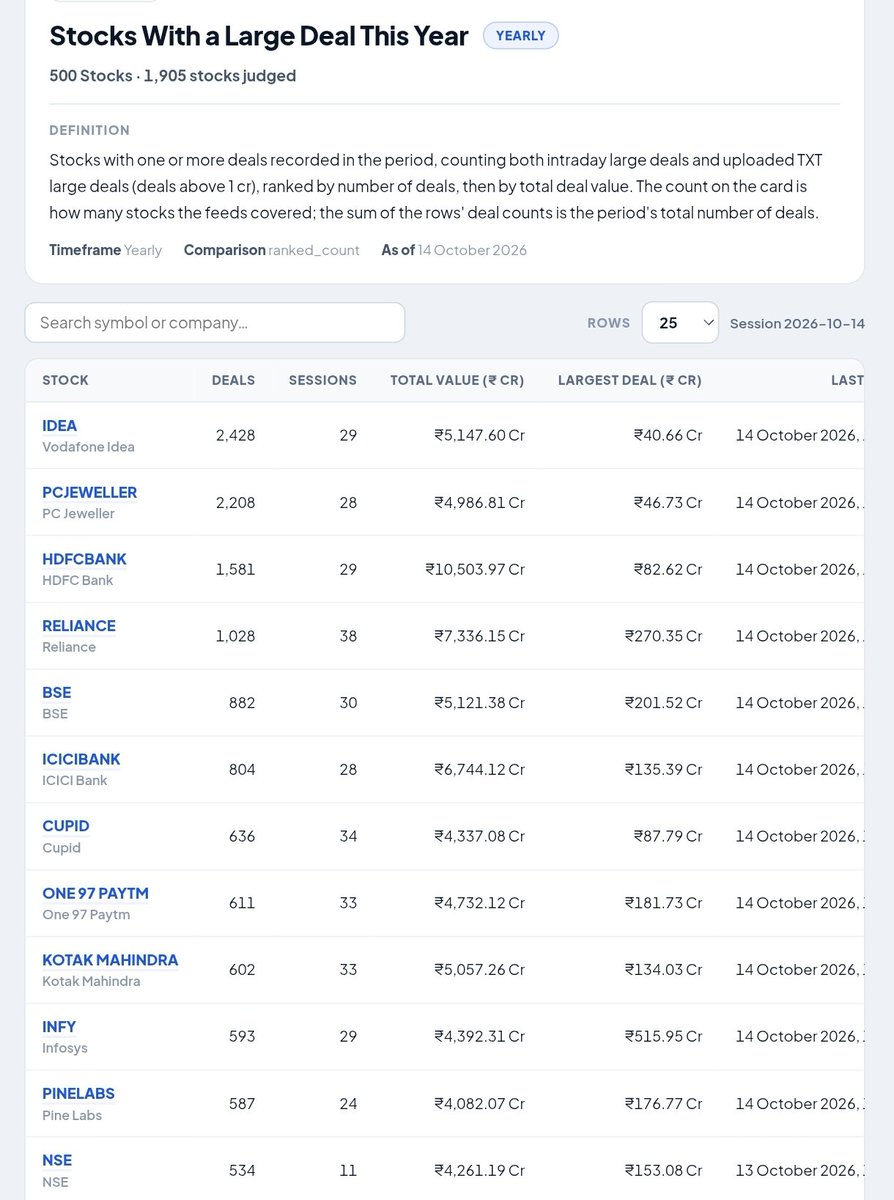The height and width of the screenshot is (1200, 894).
Task: Sort by the STOCK column header
Action: click(65, 380)
